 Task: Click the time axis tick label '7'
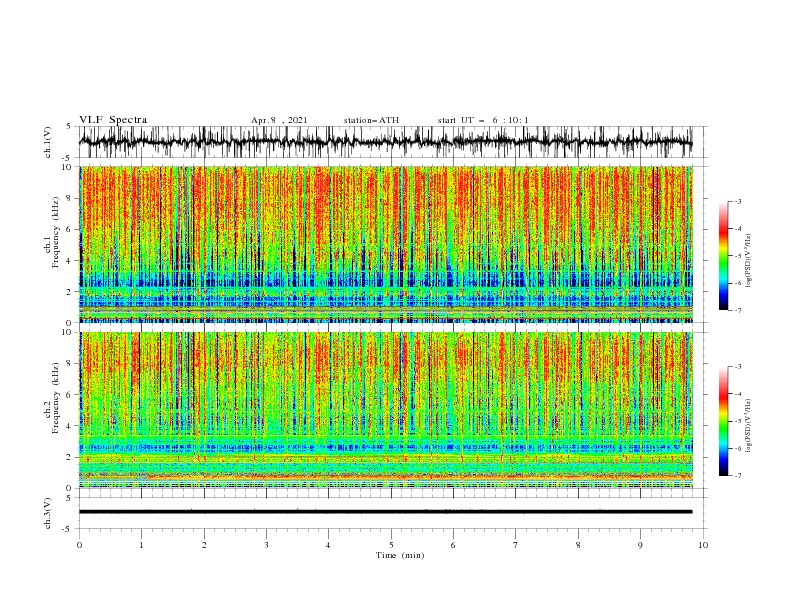516,545
